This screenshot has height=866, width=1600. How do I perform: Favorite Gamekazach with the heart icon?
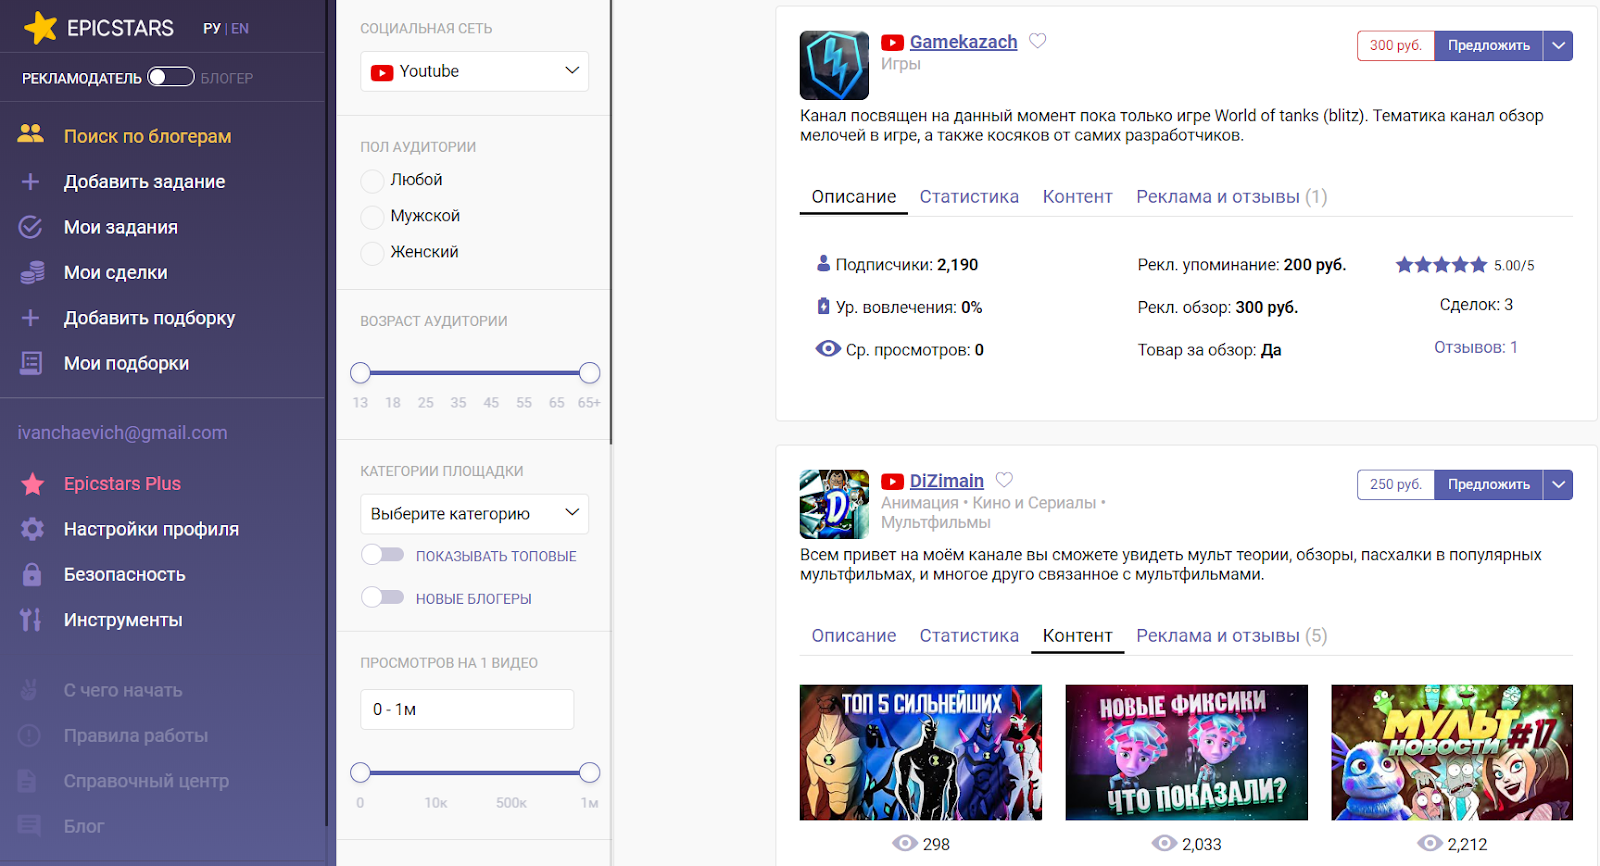click(1038, 41)
